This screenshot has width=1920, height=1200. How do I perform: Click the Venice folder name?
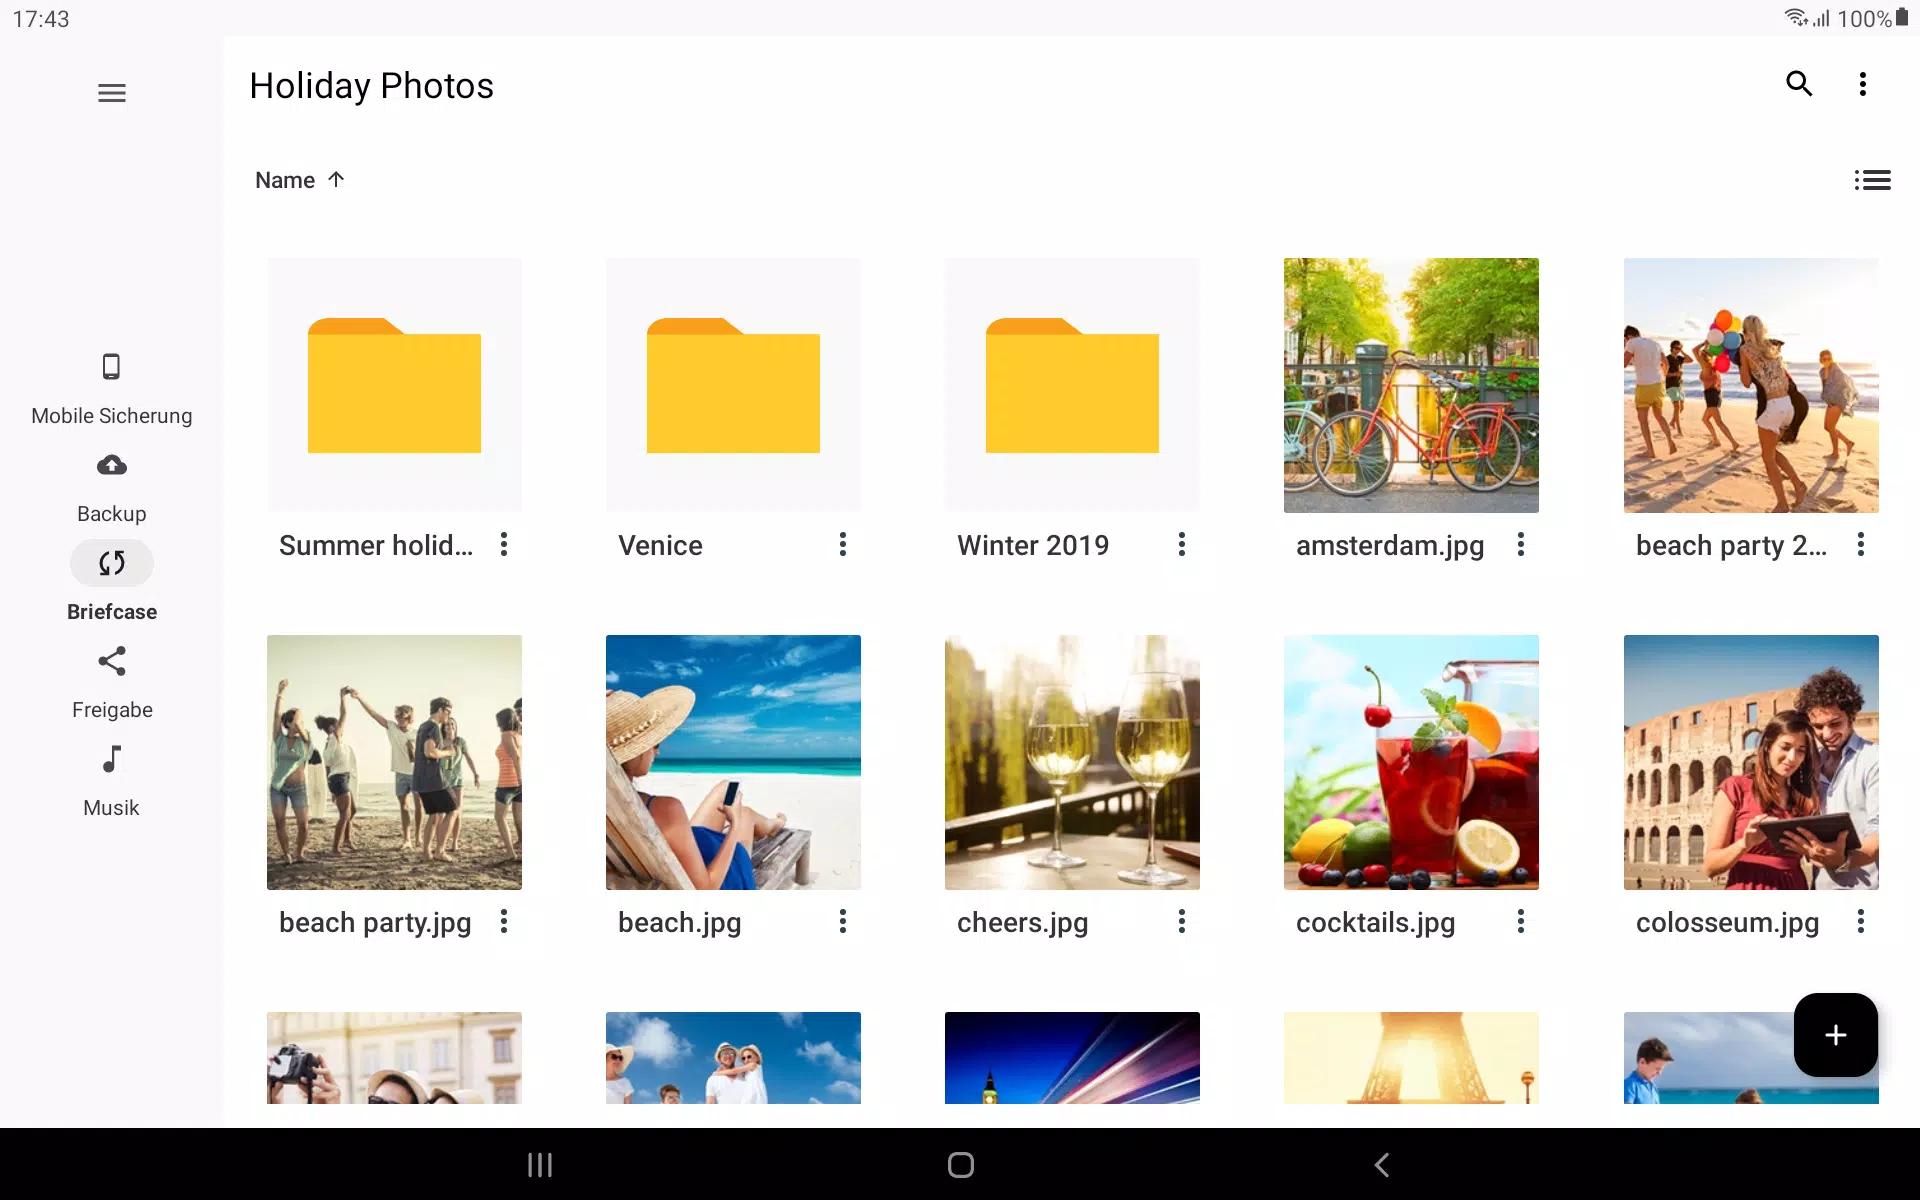click(x=660, y=545)
